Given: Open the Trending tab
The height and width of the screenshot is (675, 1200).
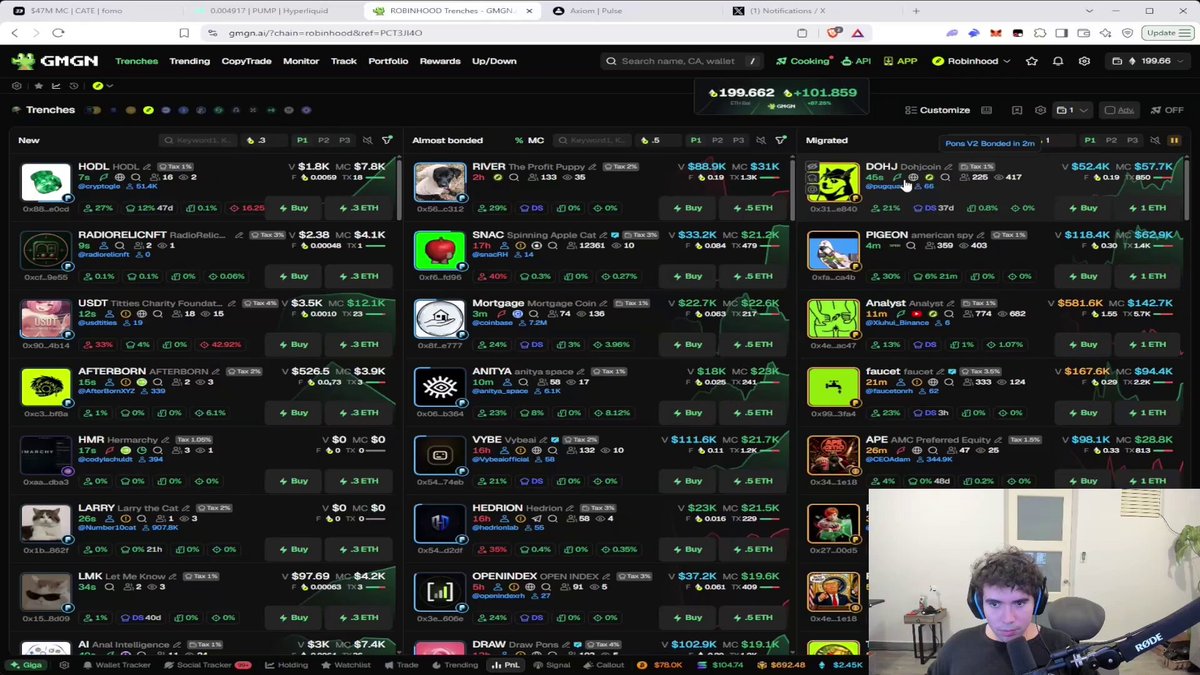Looking at the screenshot, I should [189, 61].
